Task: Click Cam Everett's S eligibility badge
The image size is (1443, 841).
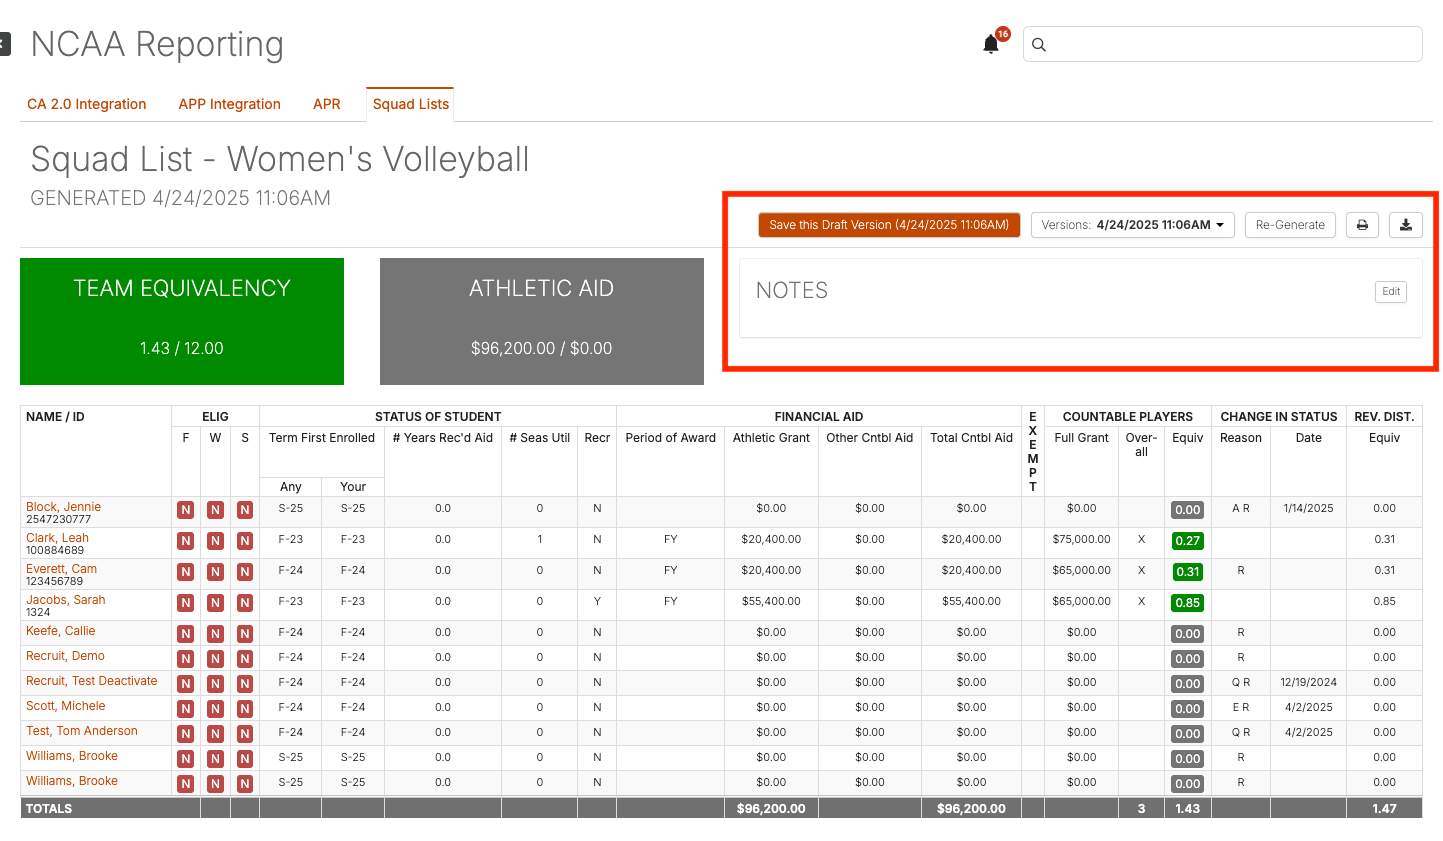Action: point(245,572)
